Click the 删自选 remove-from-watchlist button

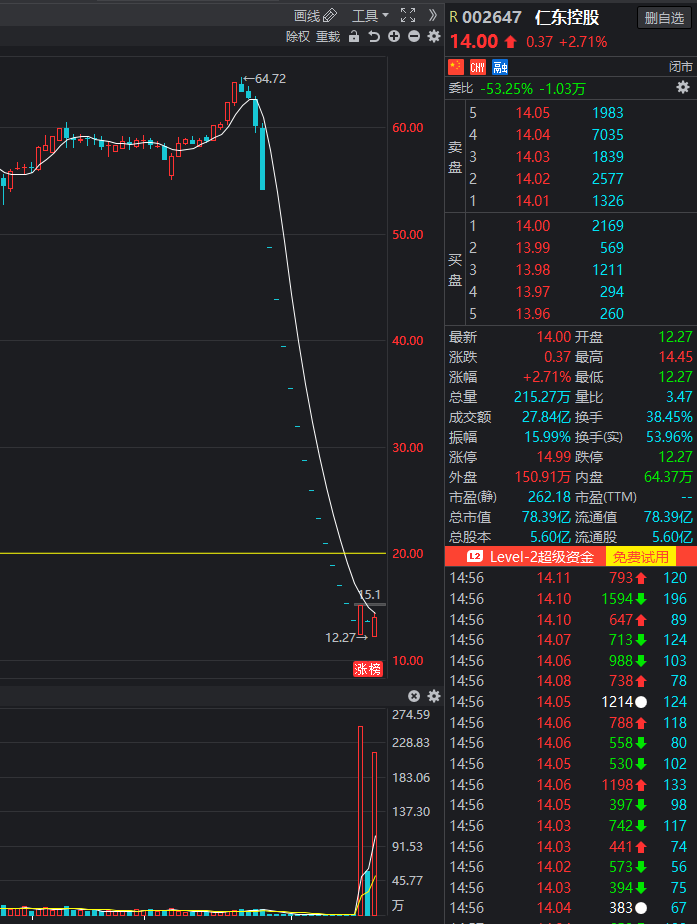[664, 18]
